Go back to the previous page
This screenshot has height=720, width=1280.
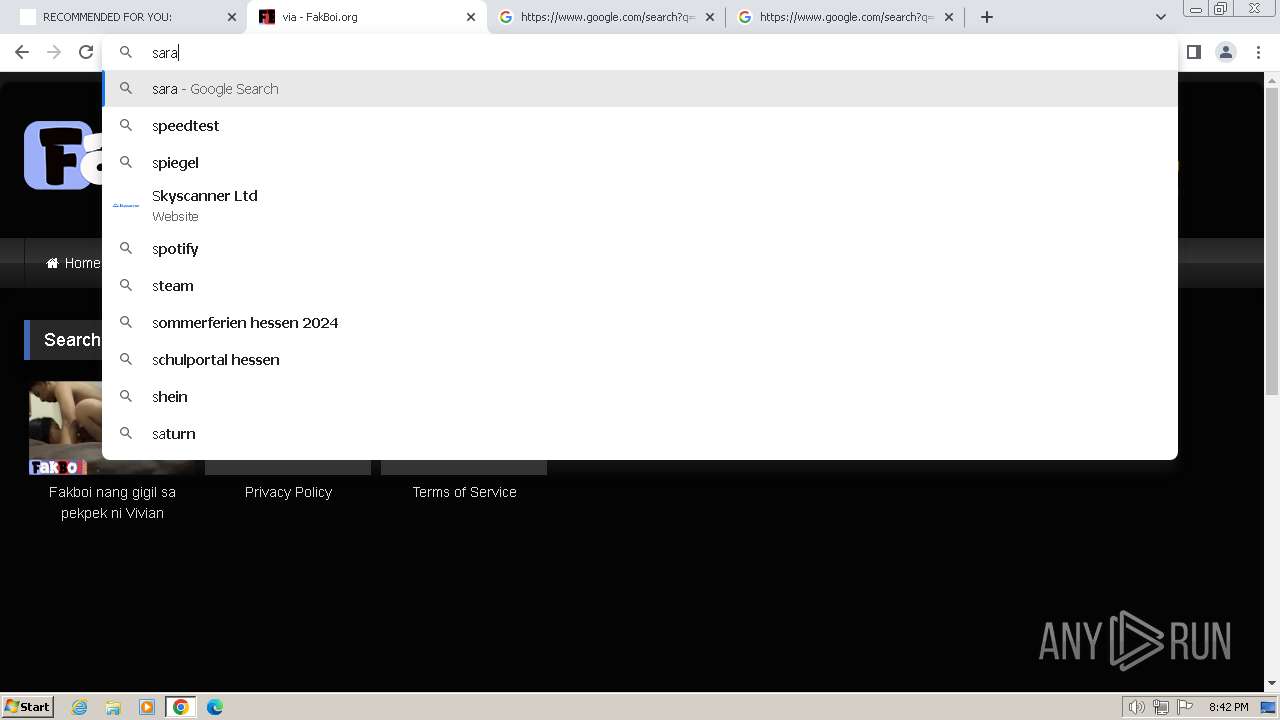coord(22,52)
